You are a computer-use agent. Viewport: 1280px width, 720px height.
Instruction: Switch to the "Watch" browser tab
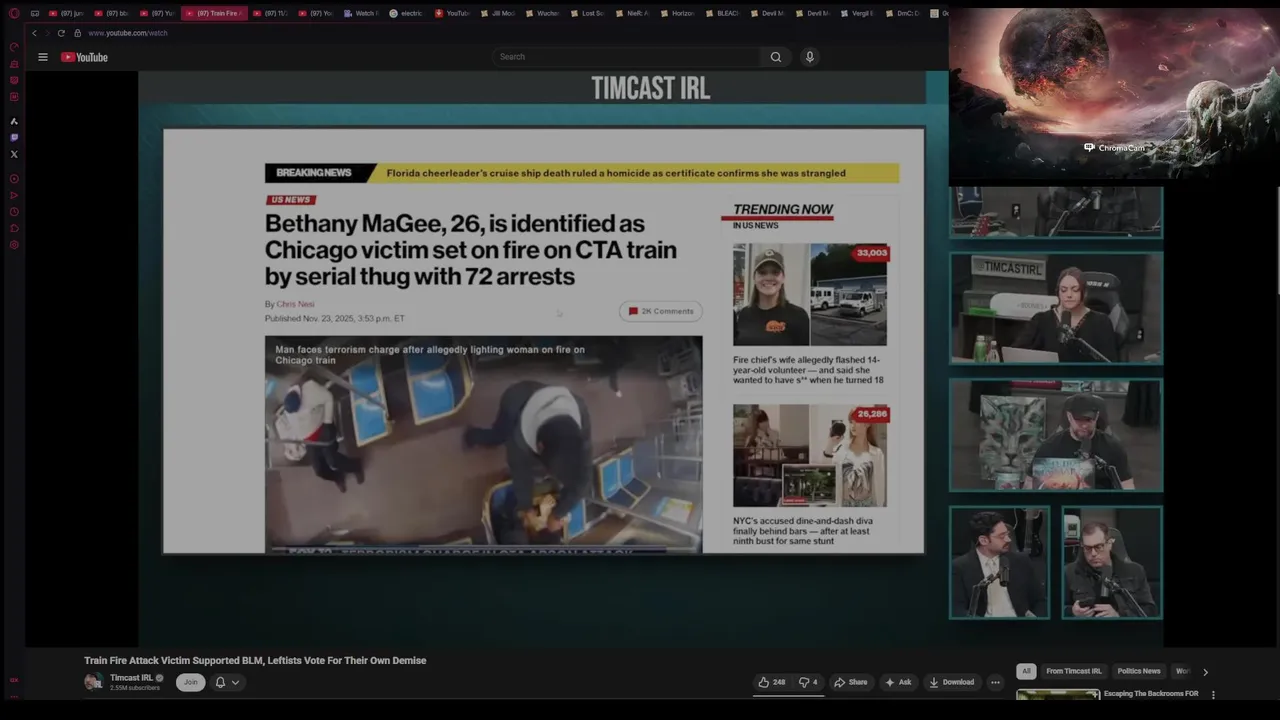360,13
